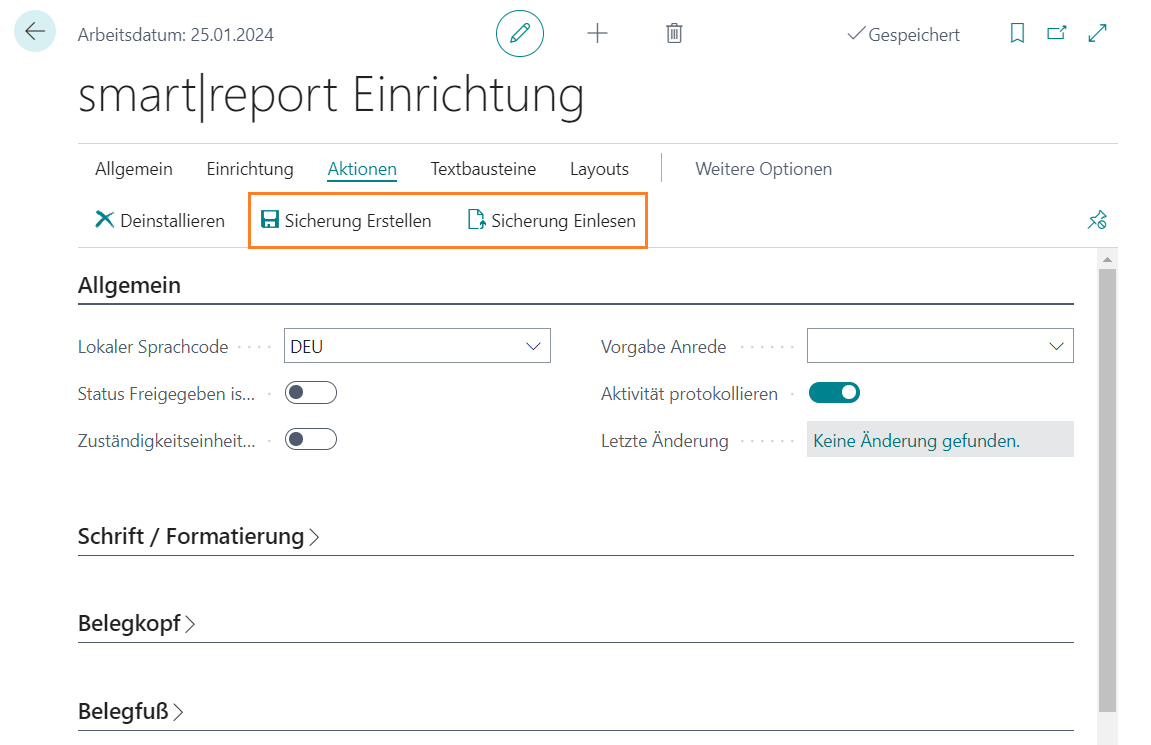Click the vertical scrollbar
Screen dimensions: 1151x745
[1106, 480]
